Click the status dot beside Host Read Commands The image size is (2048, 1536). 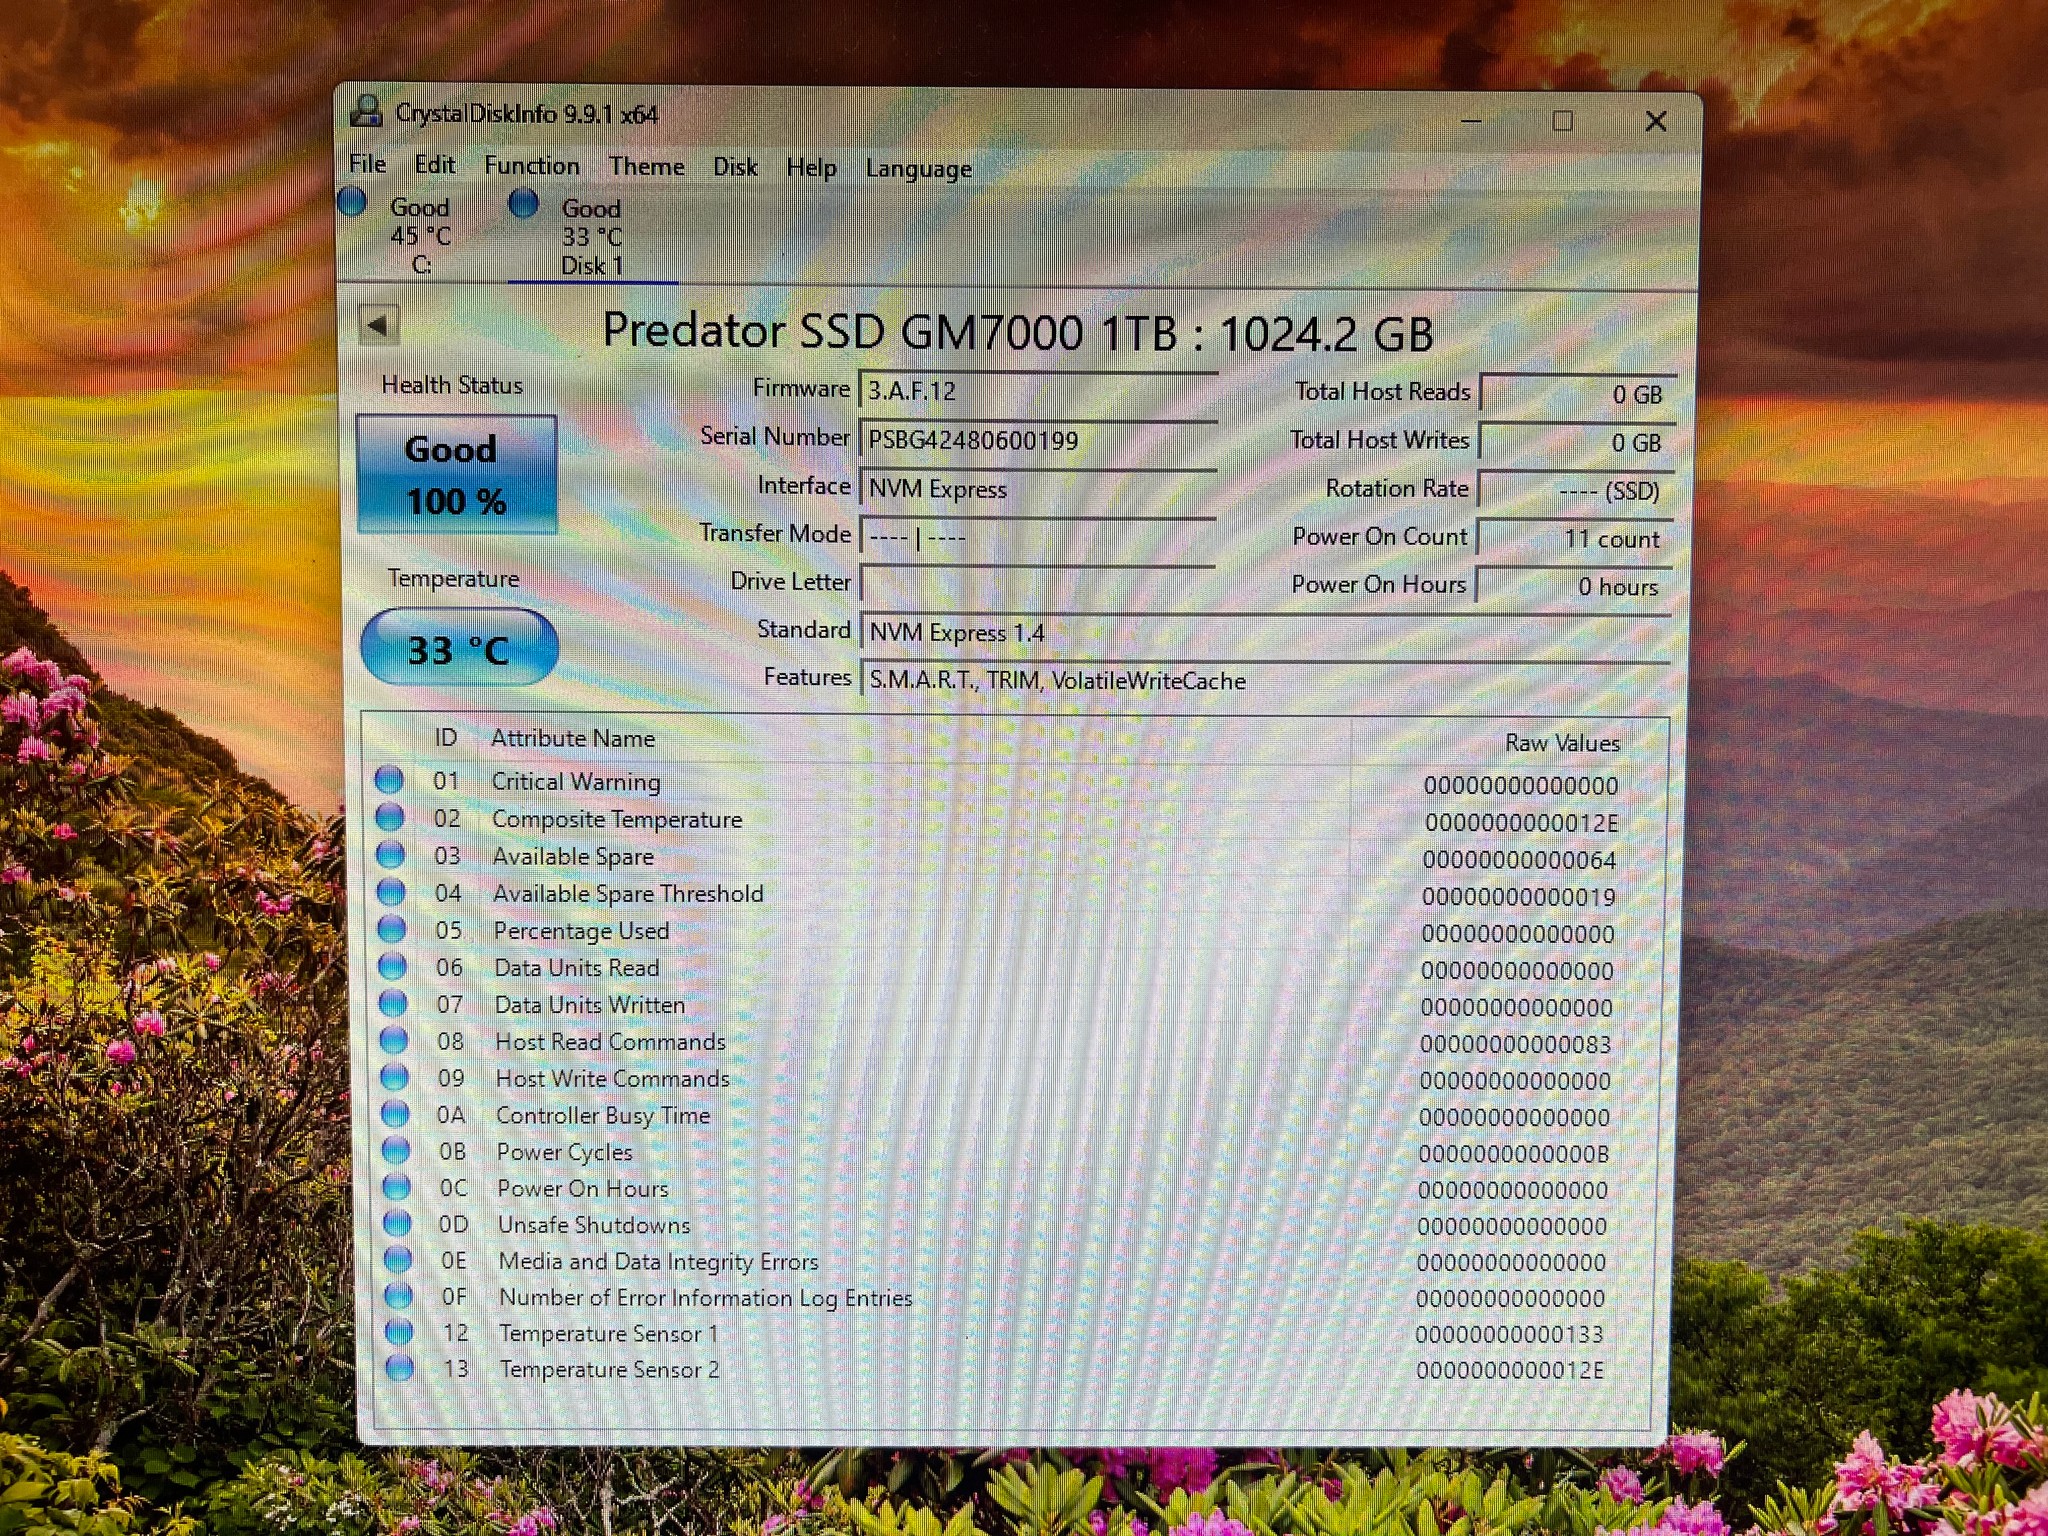tap(394, 1040)
